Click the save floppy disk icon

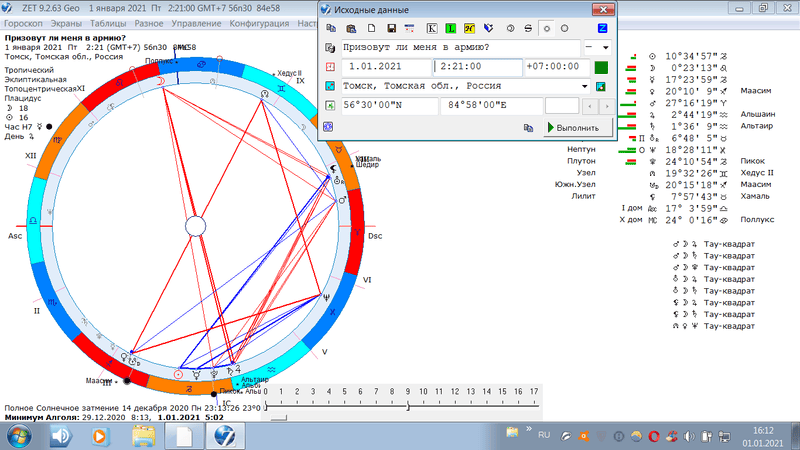pos(392,27)
